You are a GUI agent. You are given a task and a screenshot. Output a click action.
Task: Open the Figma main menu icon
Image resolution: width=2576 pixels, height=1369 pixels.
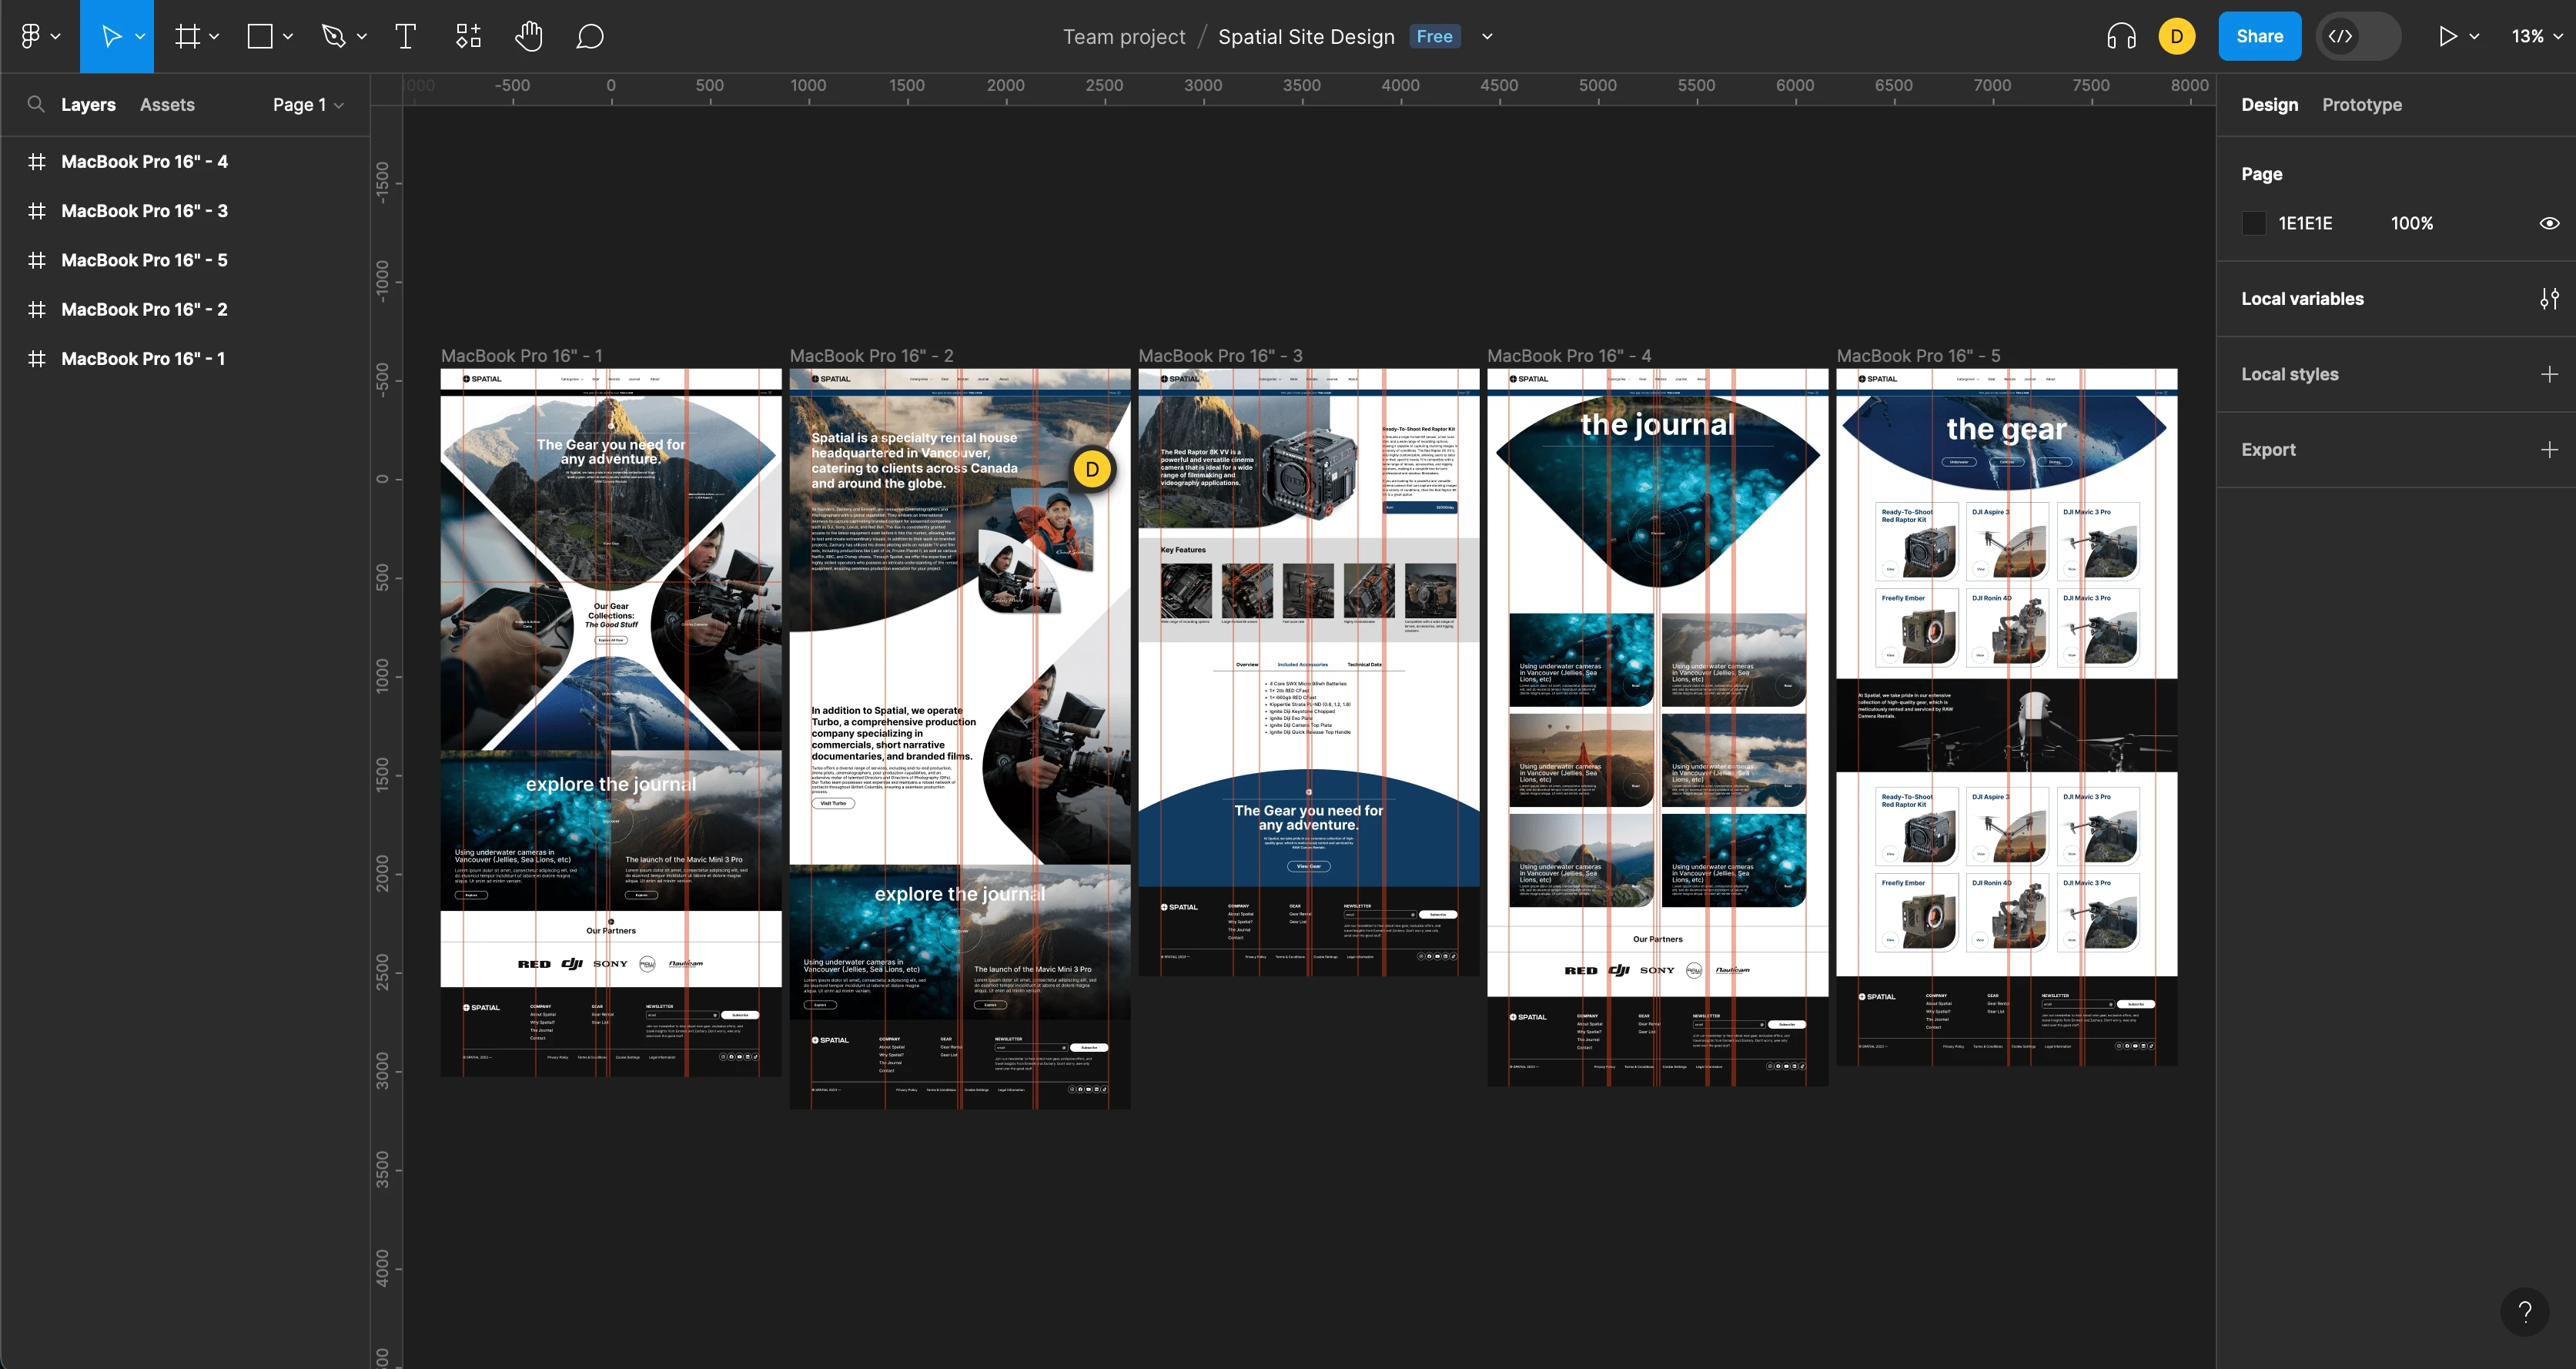[31, 37]
